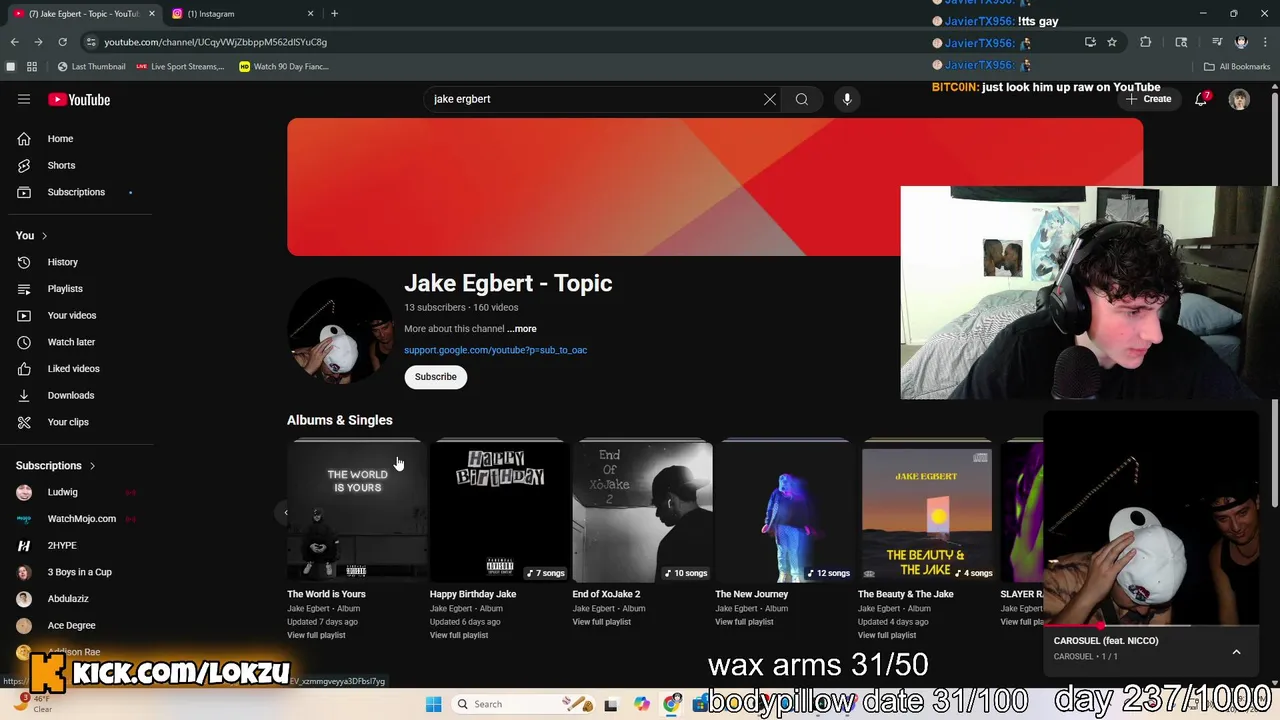Open The New Journey album cover

pos(785,511)
